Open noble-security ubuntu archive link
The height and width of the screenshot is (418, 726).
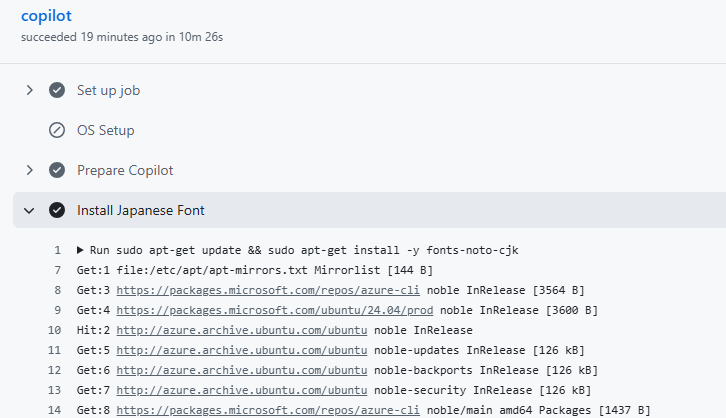242,390
